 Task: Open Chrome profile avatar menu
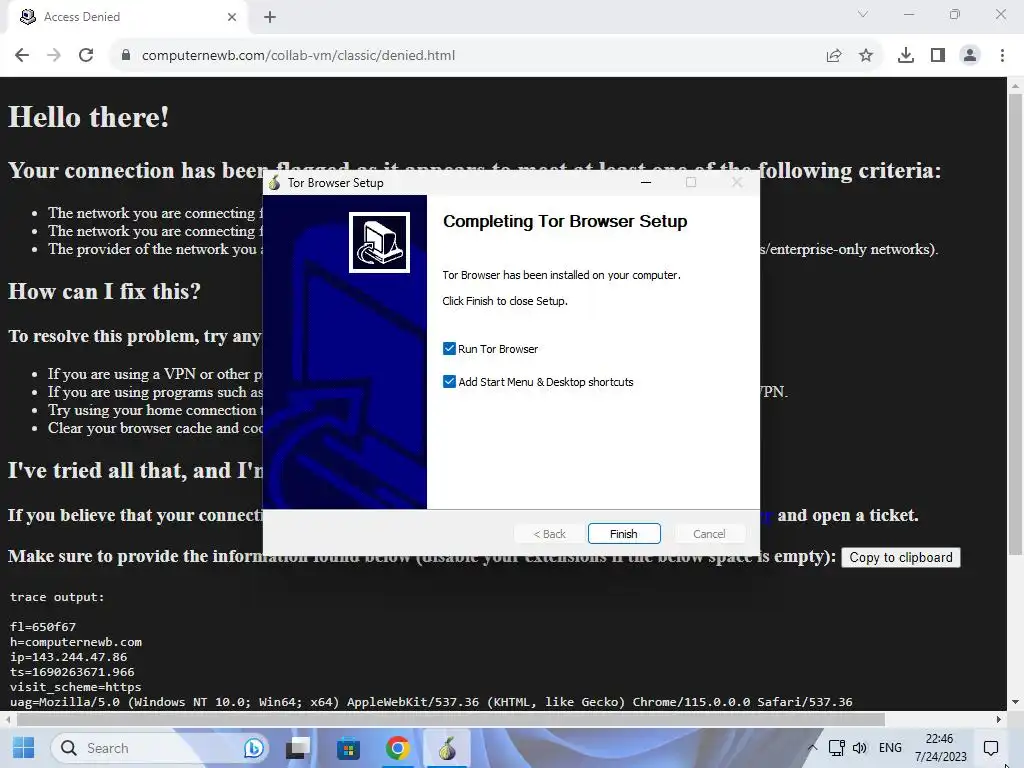tap(970, 56)
